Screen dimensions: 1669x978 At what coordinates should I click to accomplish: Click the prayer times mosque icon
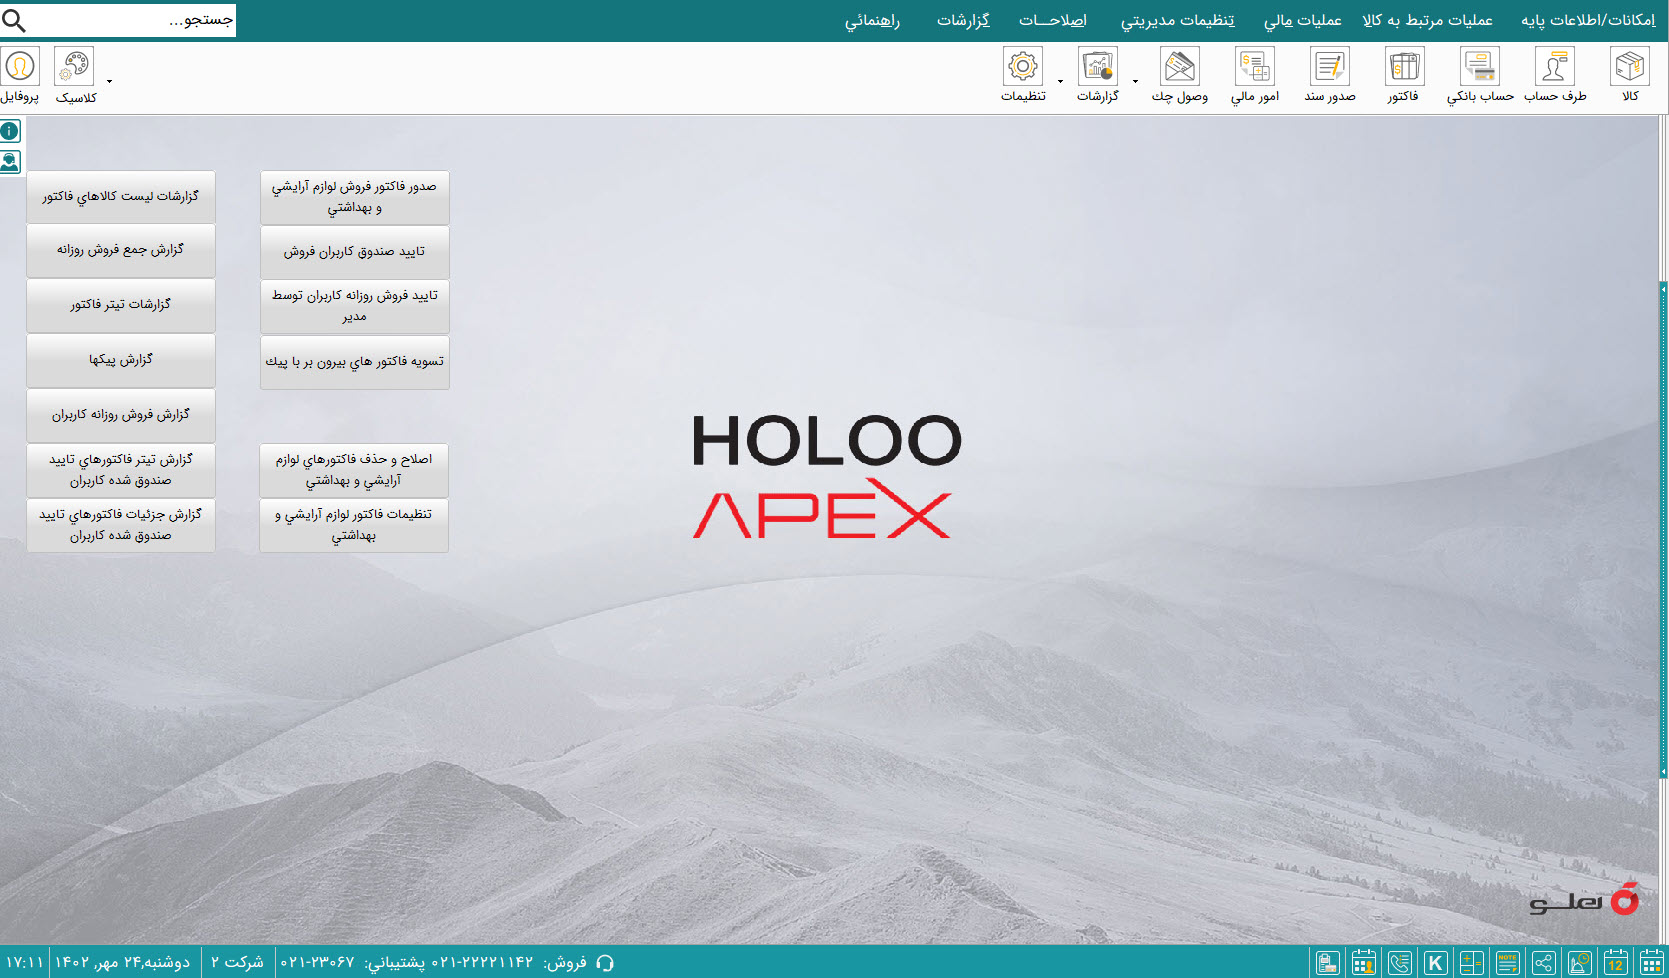pyautogui.click(x=1580, y=963)
